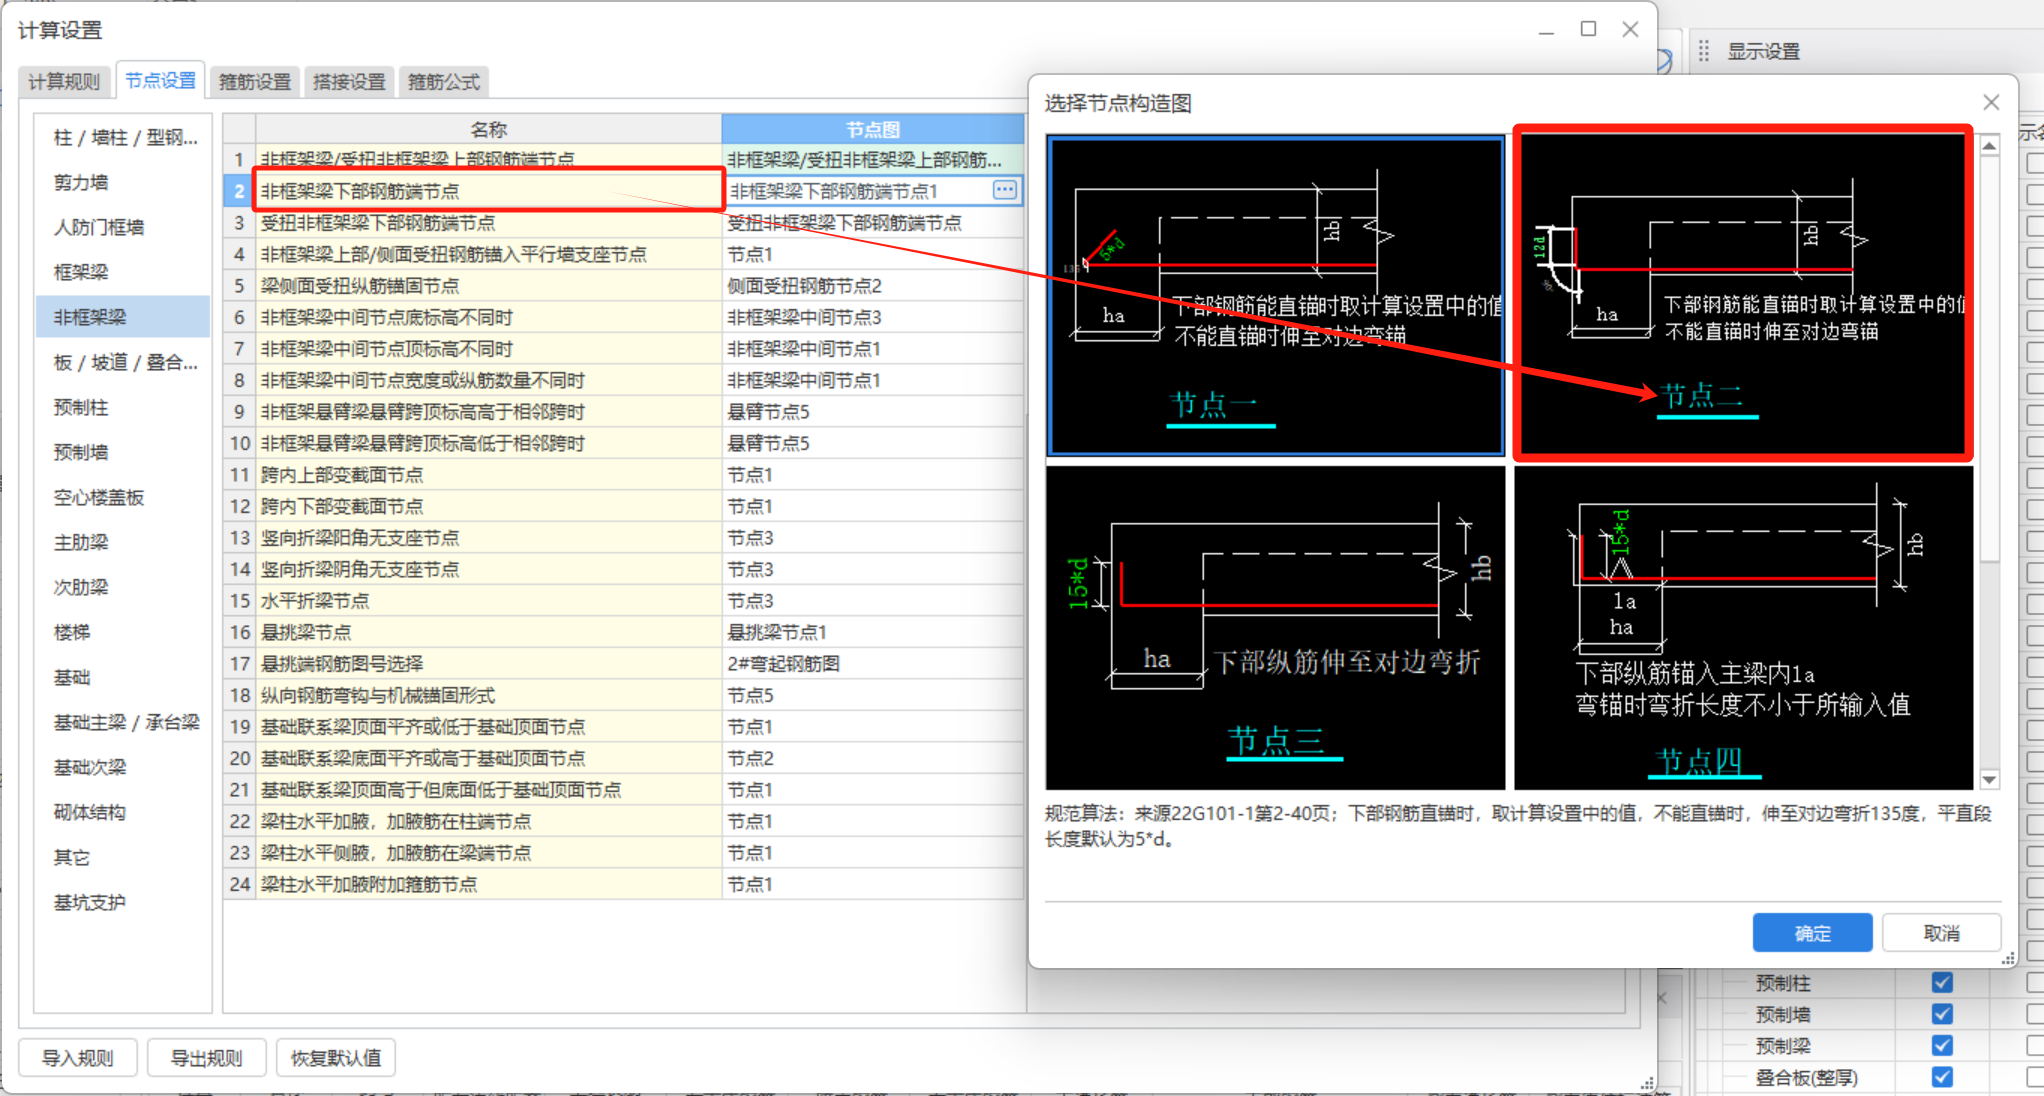2044x1096 pixels.
Task: Choose the 节点三 construction diagram
Action: [1275, 628]
